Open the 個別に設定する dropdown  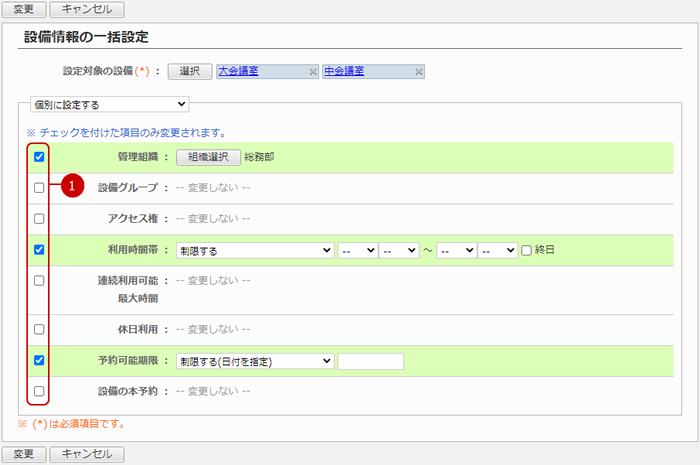pos(109,103)
